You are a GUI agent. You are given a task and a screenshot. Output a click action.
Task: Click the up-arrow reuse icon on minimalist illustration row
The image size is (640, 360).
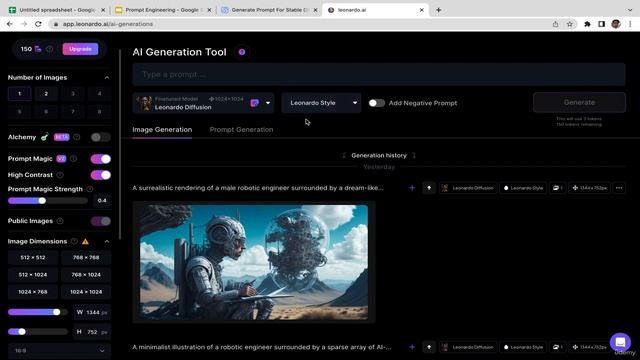pyautogui.click(x=429, y=347)
